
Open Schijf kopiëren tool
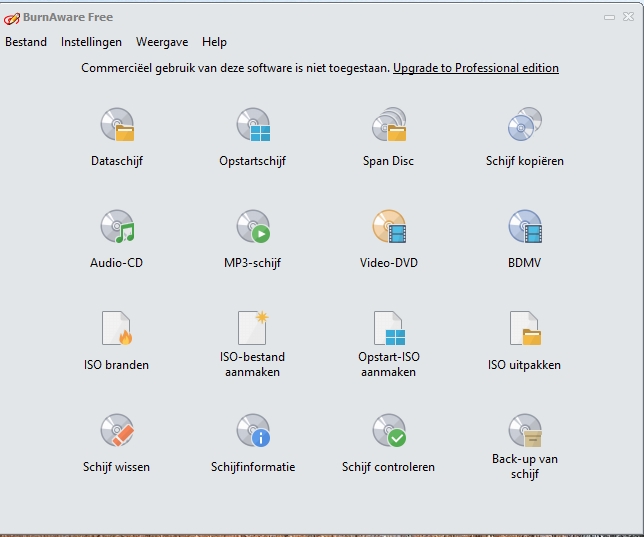(x=525, y=126)
